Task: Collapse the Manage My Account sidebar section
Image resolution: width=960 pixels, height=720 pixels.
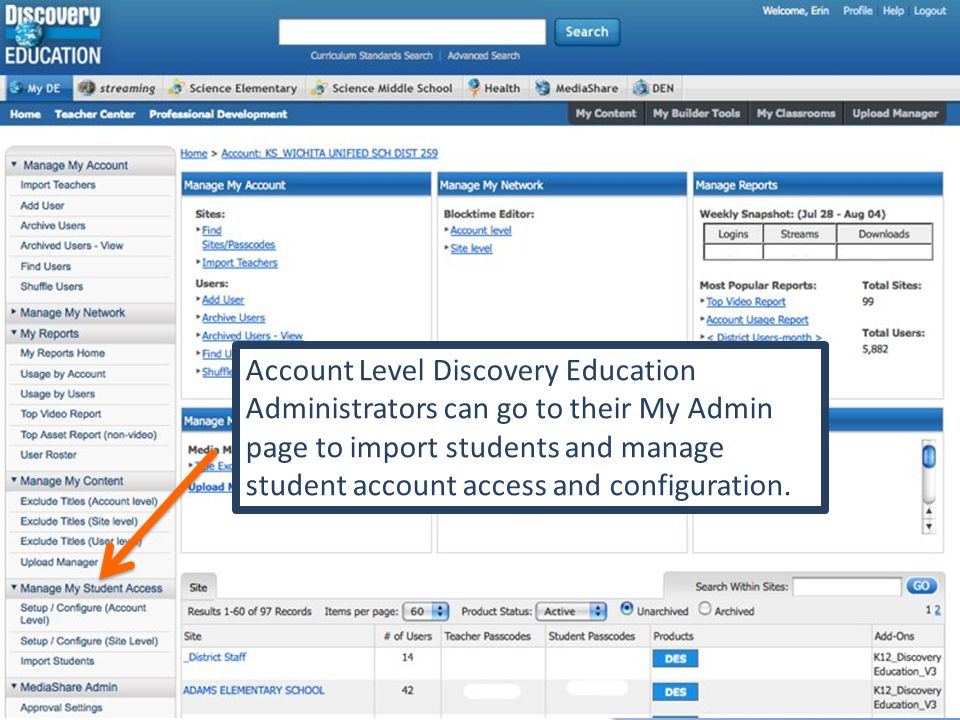Action: [13, 165]
